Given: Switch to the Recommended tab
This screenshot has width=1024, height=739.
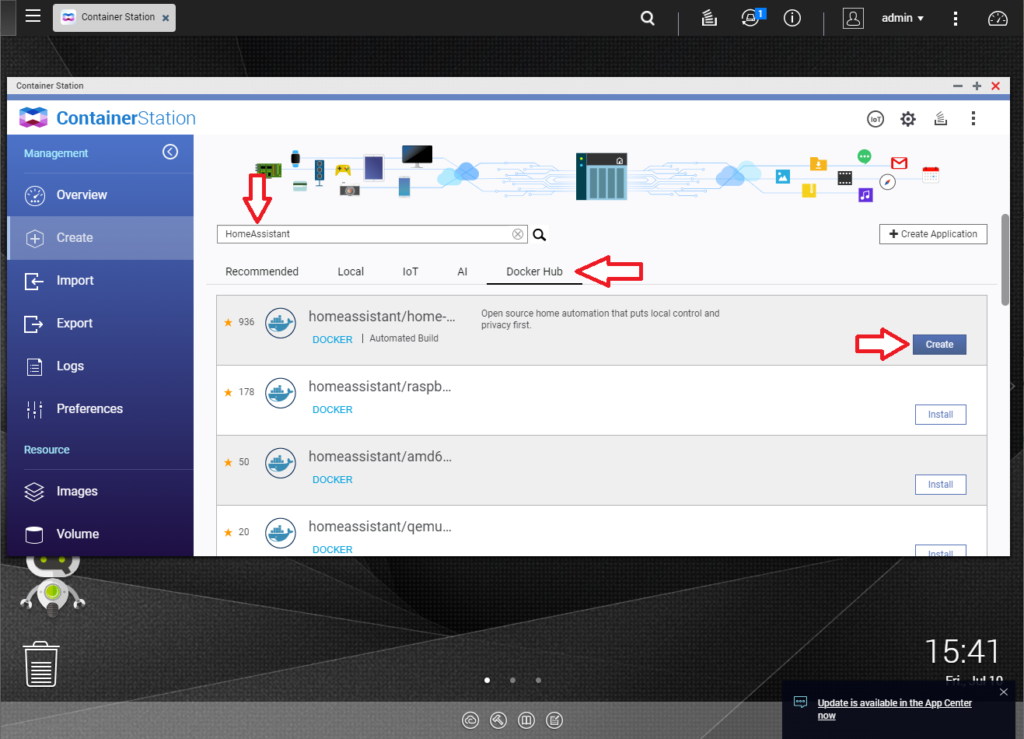Looking at the screenshot, I should click(x=262, y=272).
